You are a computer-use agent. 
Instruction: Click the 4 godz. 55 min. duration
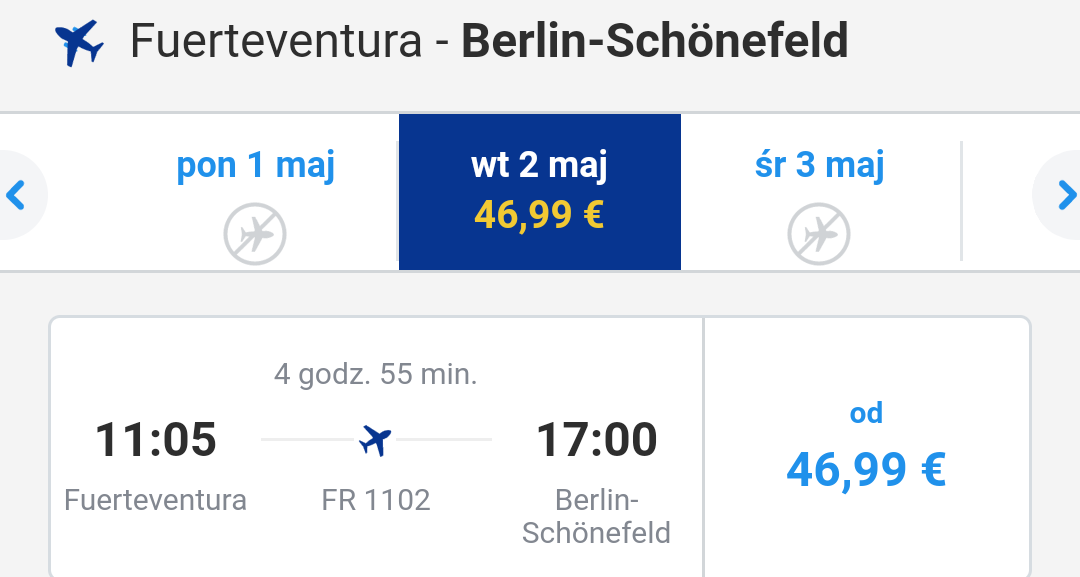coord(375,375)
